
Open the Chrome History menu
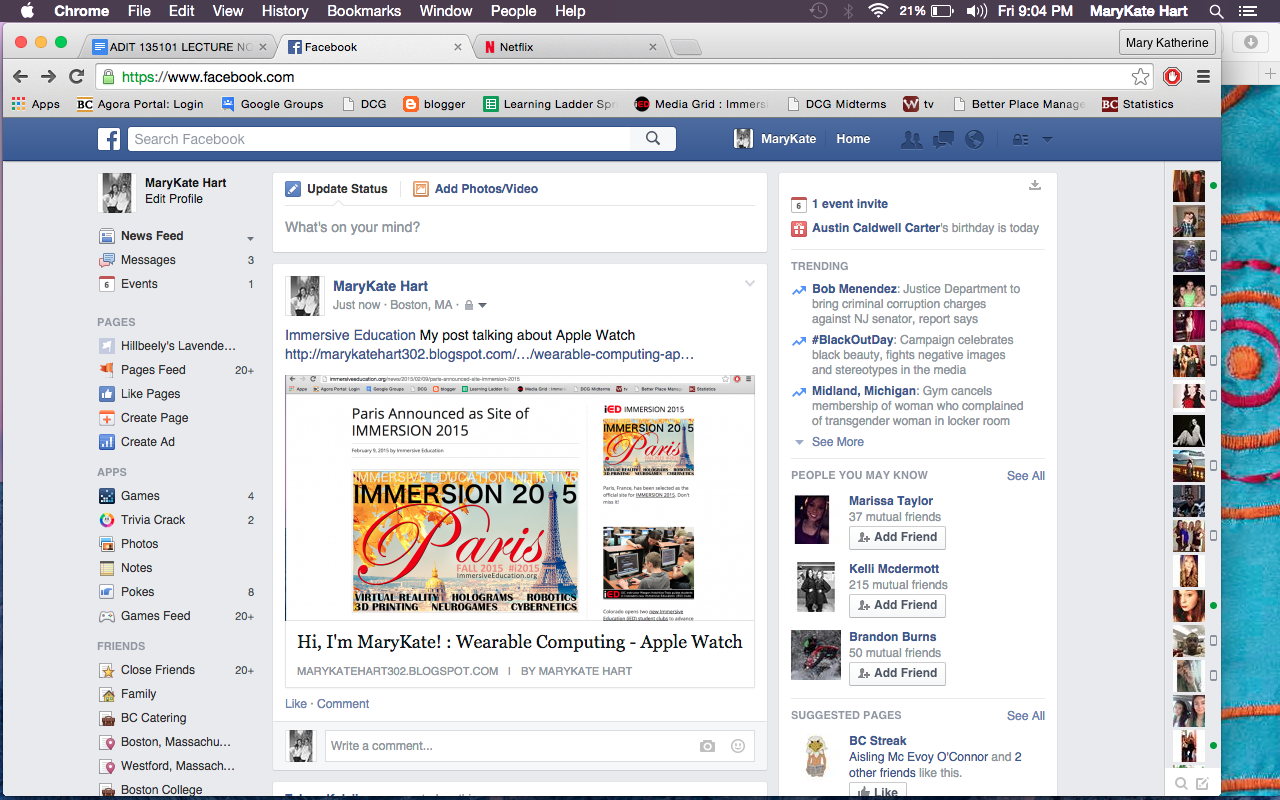tap(285, 11)
